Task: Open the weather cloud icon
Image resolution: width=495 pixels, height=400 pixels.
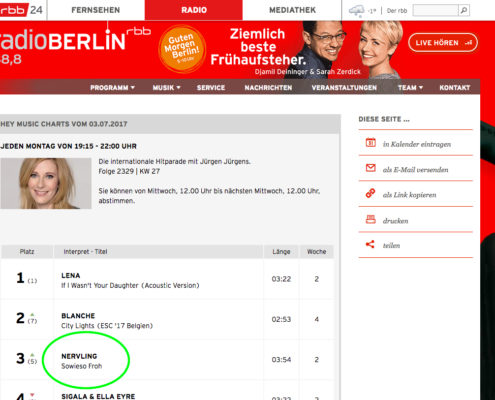Action: pos(356,11)
